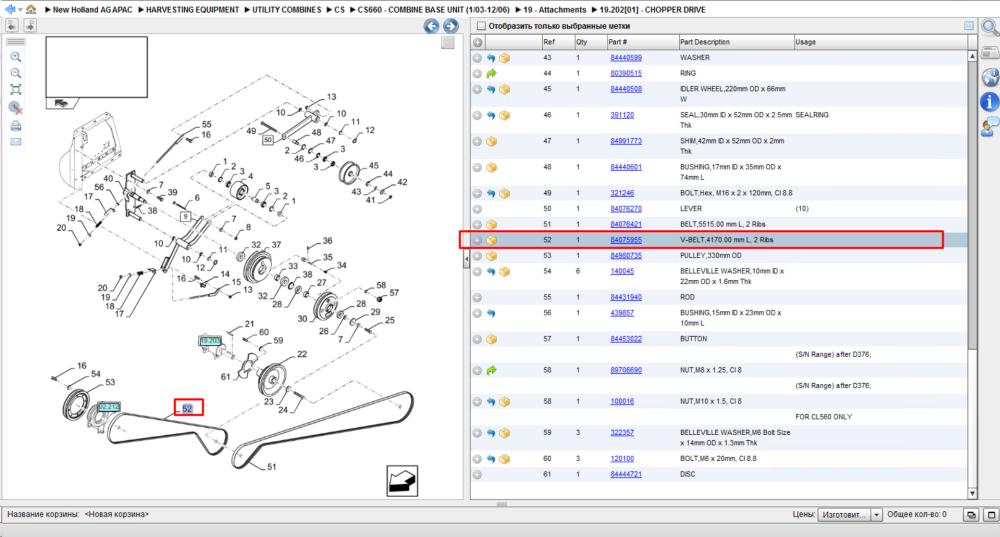This screenshot has height=537, width=1000.
Task: Go to next figure round arrow
Action: (x=450, y=26)
